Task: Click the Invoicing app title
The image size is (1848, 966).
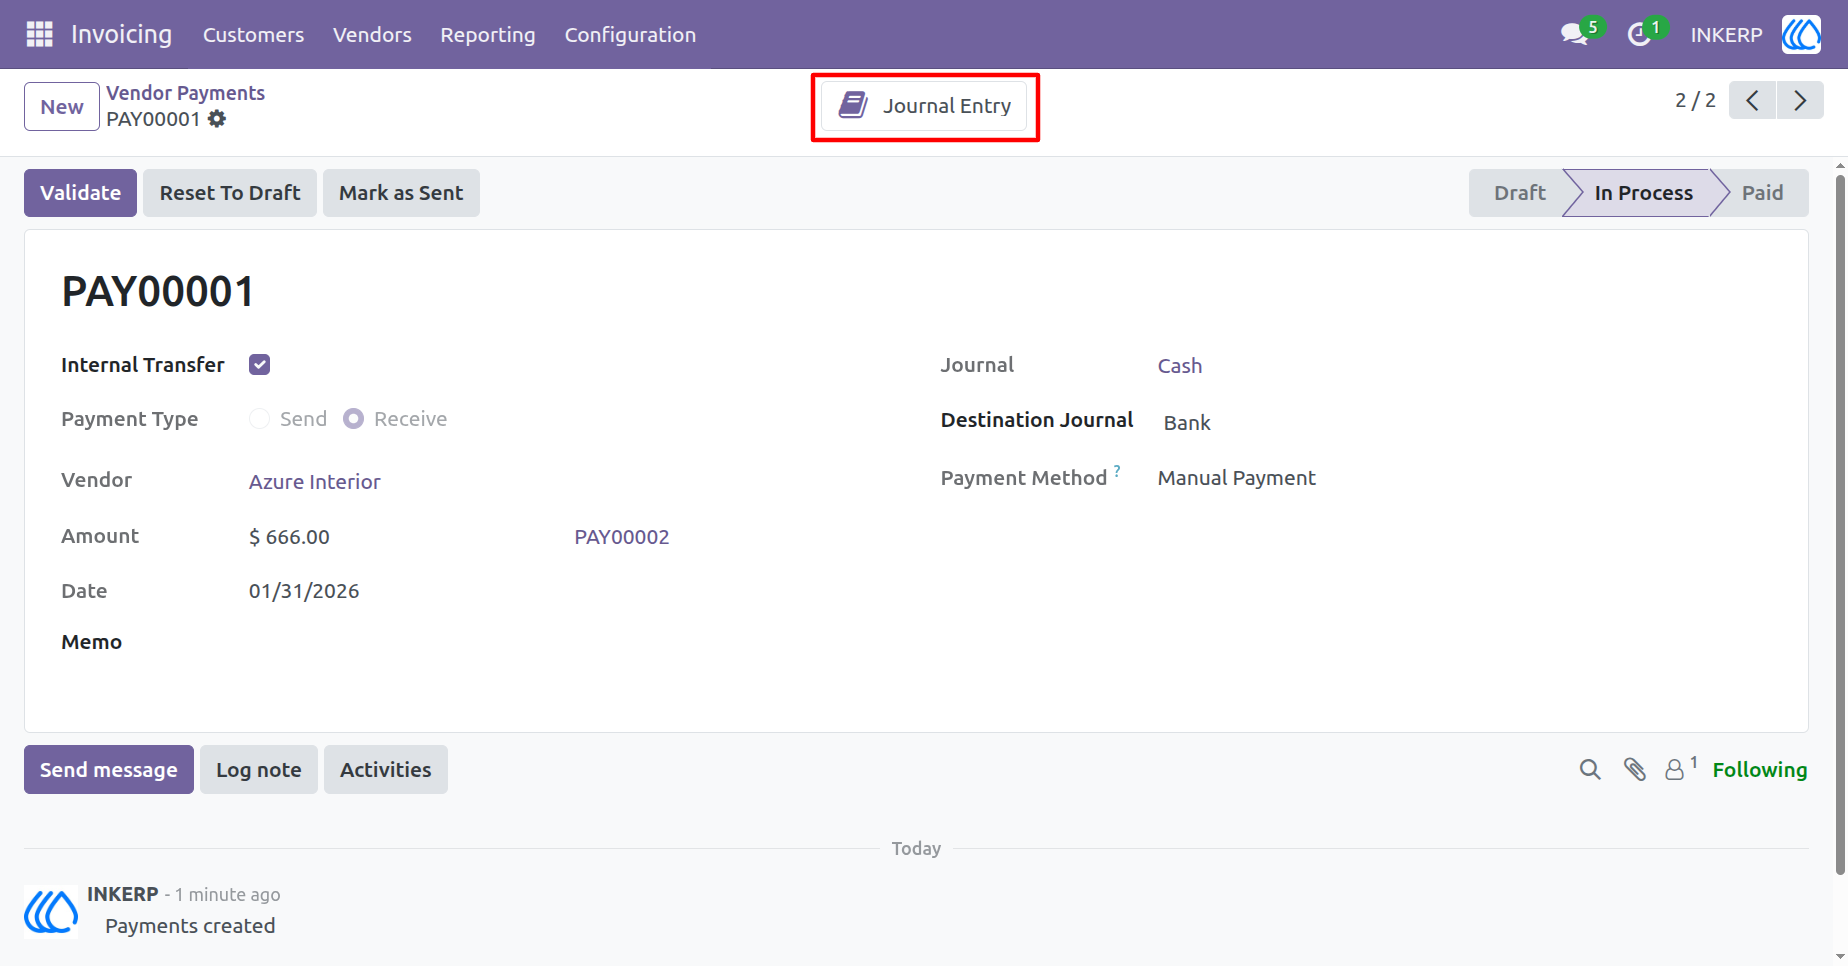Action: (x=121, y=35)
